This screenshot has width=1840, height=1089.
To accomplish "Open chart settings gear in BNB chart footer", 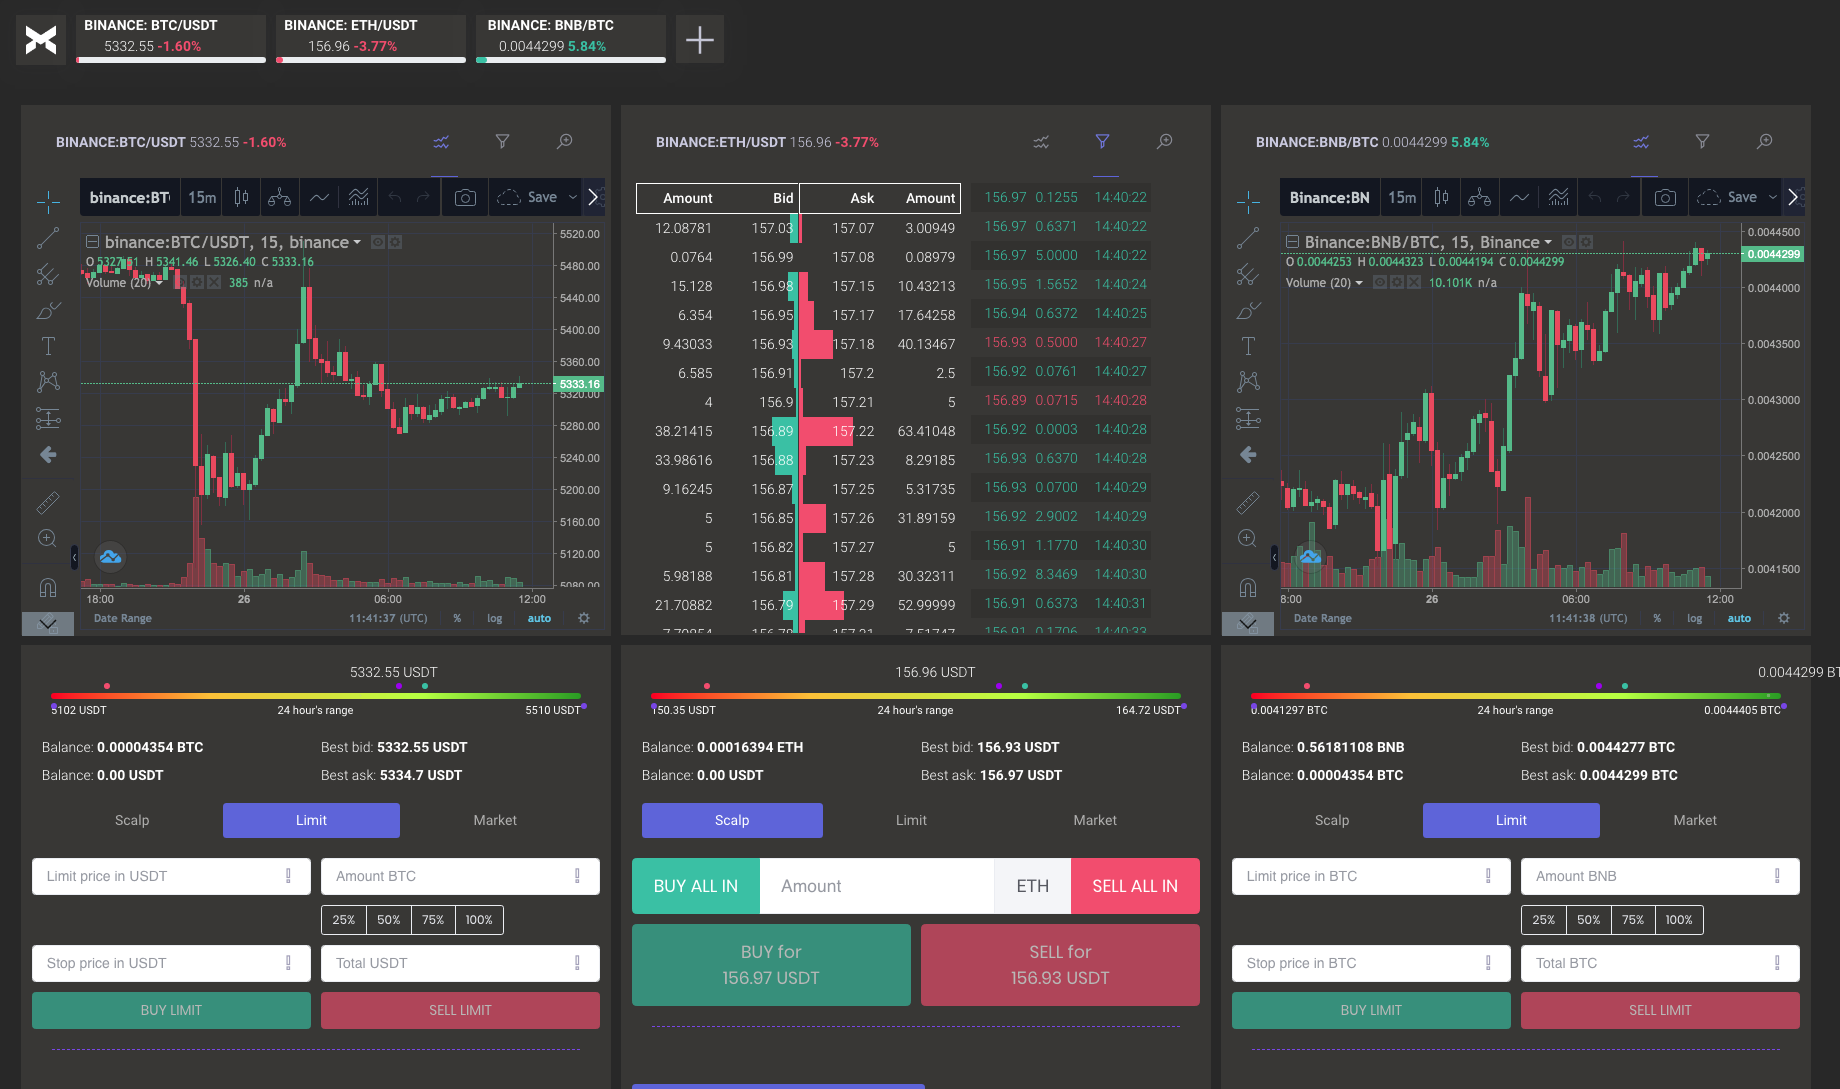I will click(1784, 618).
